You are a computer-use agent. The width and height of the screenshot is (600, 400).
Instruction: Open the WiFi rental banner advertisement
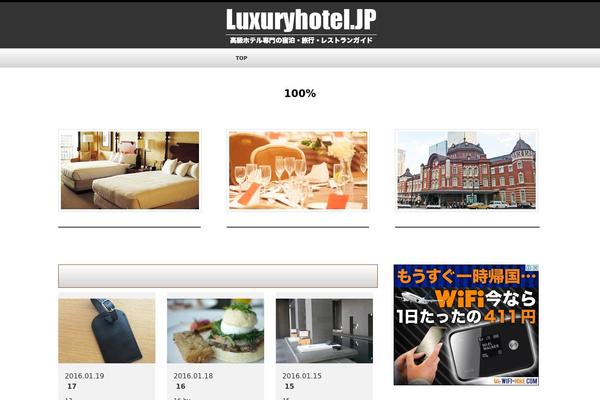[x=466, y=325]
